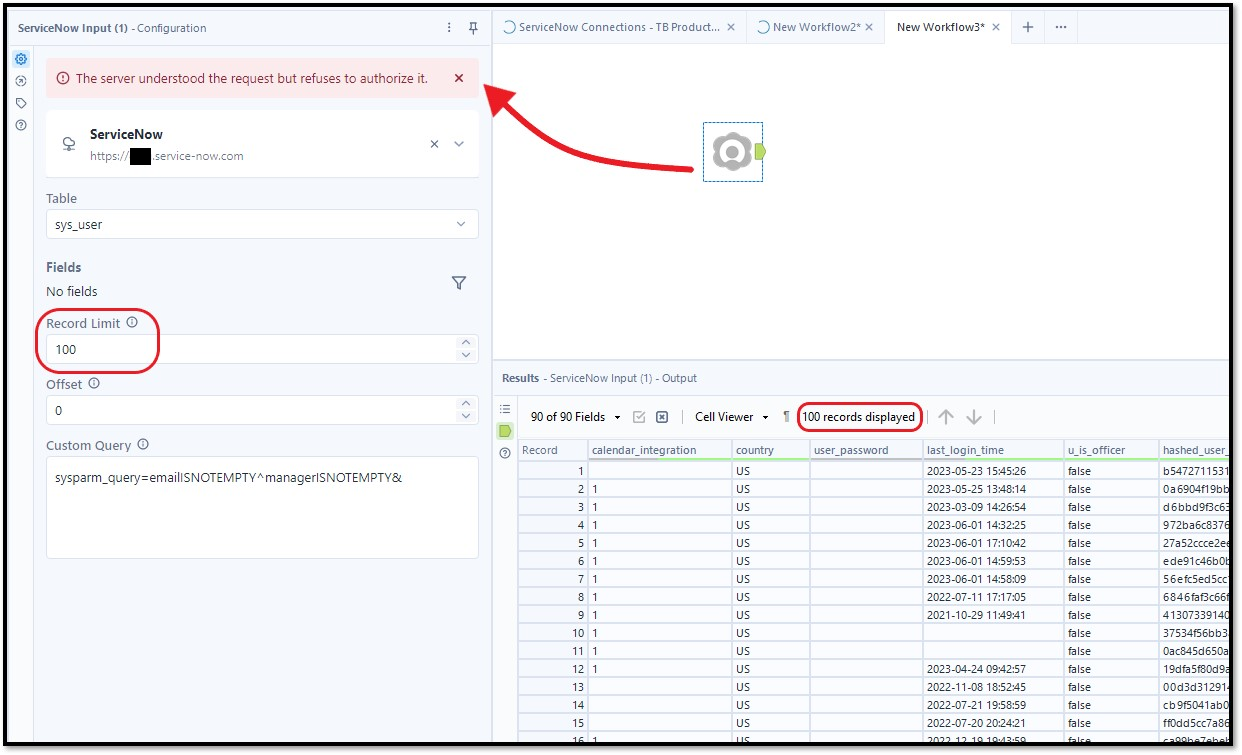Dismiss the authorization error message
This screenshot has width=1242, height=755.
click(458, 77)
